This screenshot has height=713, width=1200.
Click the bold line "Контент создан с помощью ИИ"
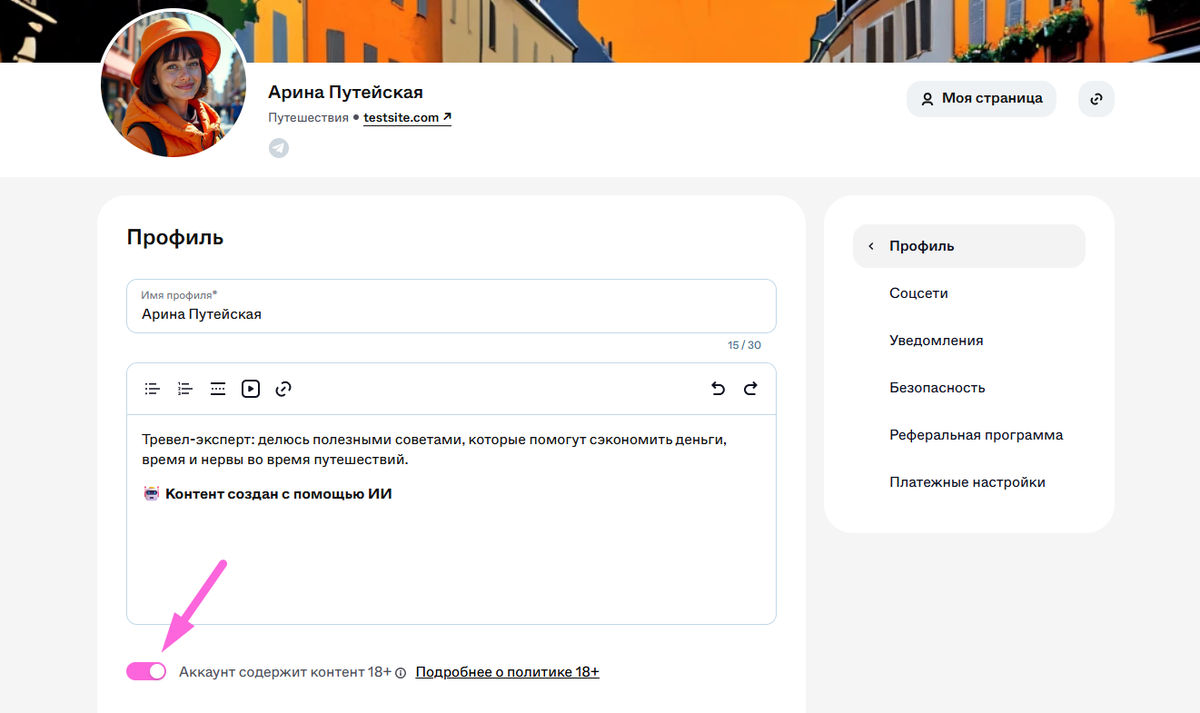click(x=278, y=493)
